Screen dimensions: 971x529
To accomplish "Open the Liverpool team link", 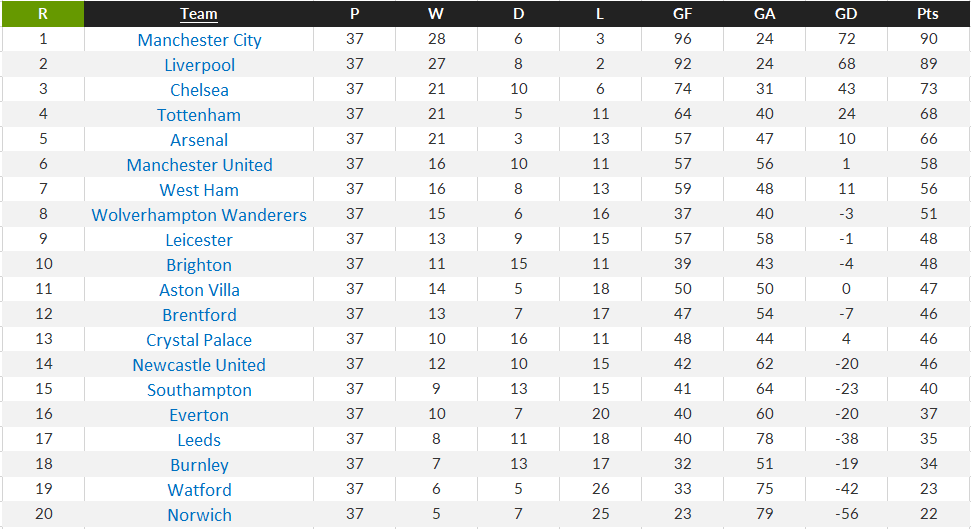I will (x=199, y=65).
